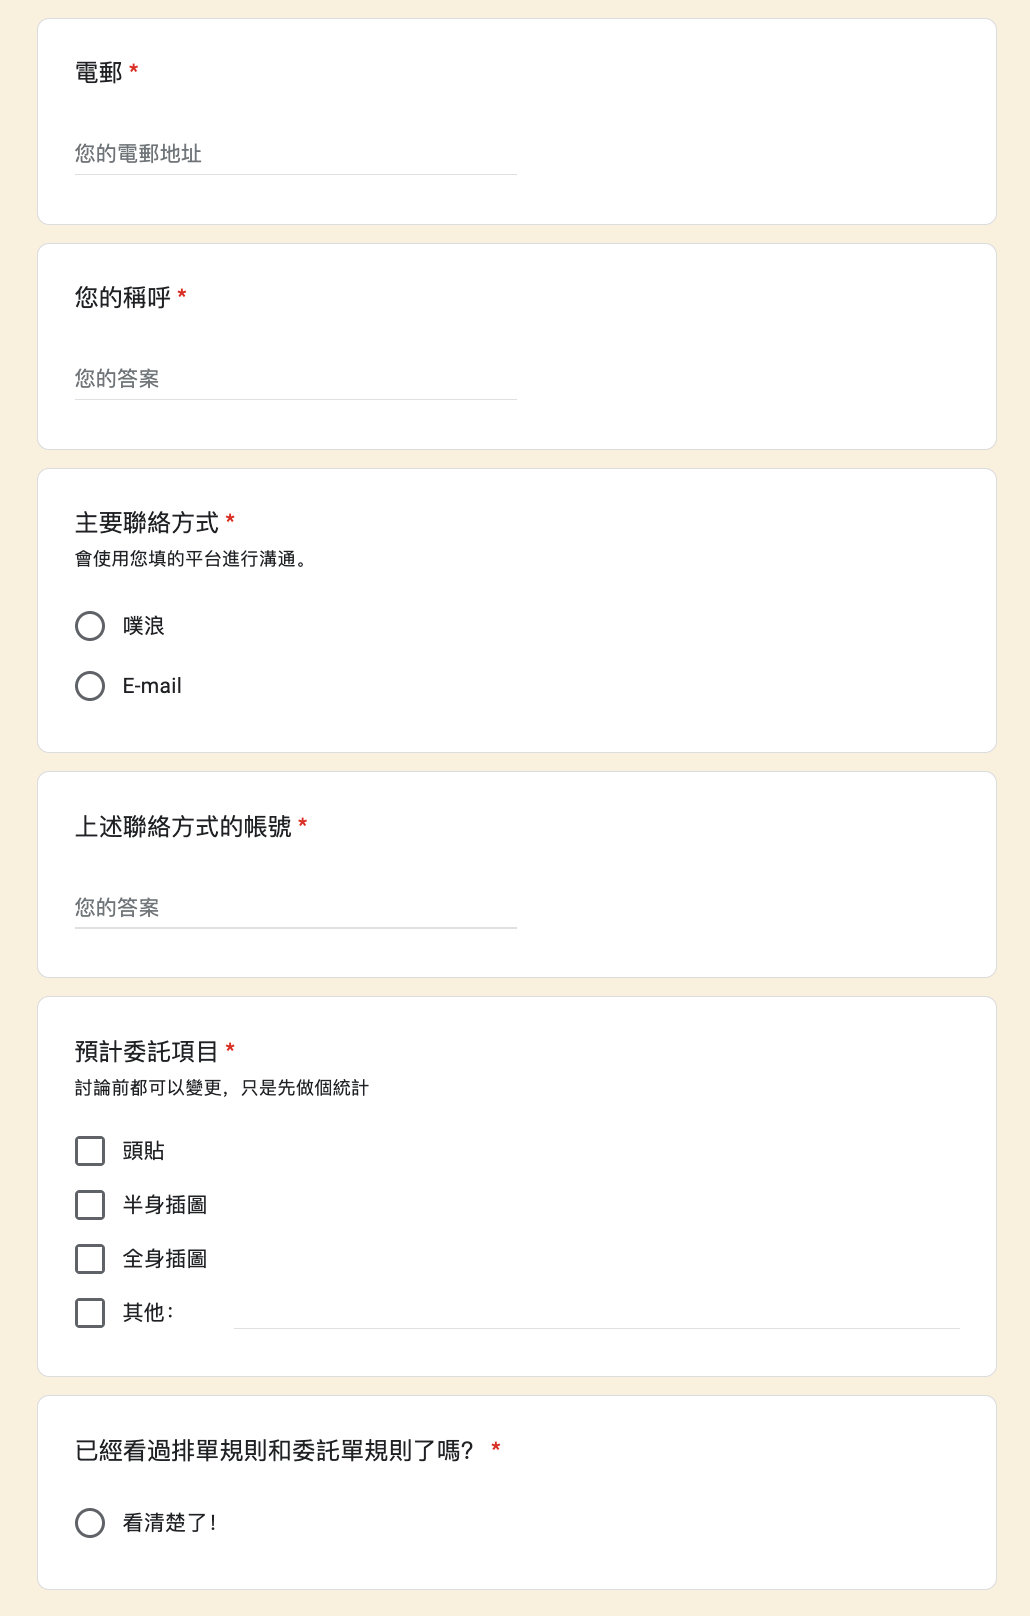Select the 噗浪 radio option
The width and height of the screenshot is (1030, 1616).
90,626
